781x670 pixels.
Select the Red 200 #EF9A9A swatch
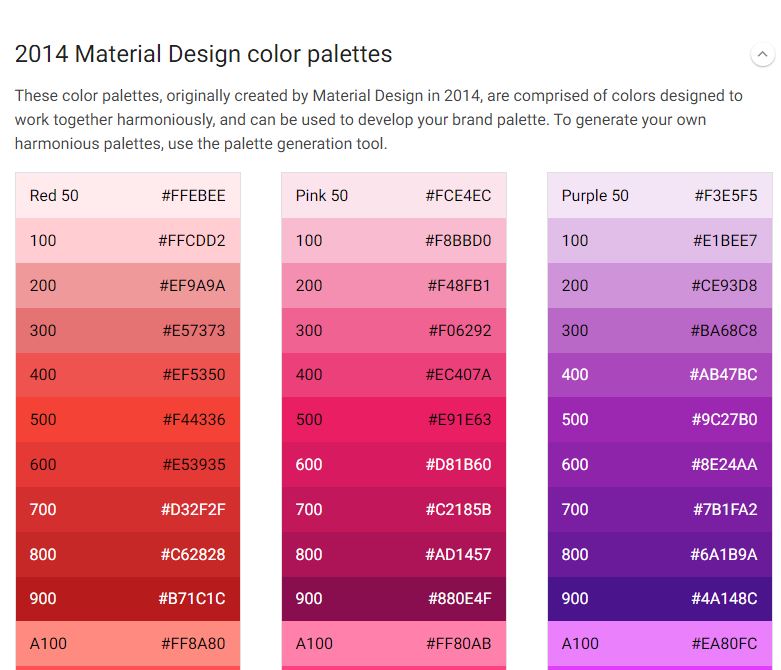(x=128, y=285)
